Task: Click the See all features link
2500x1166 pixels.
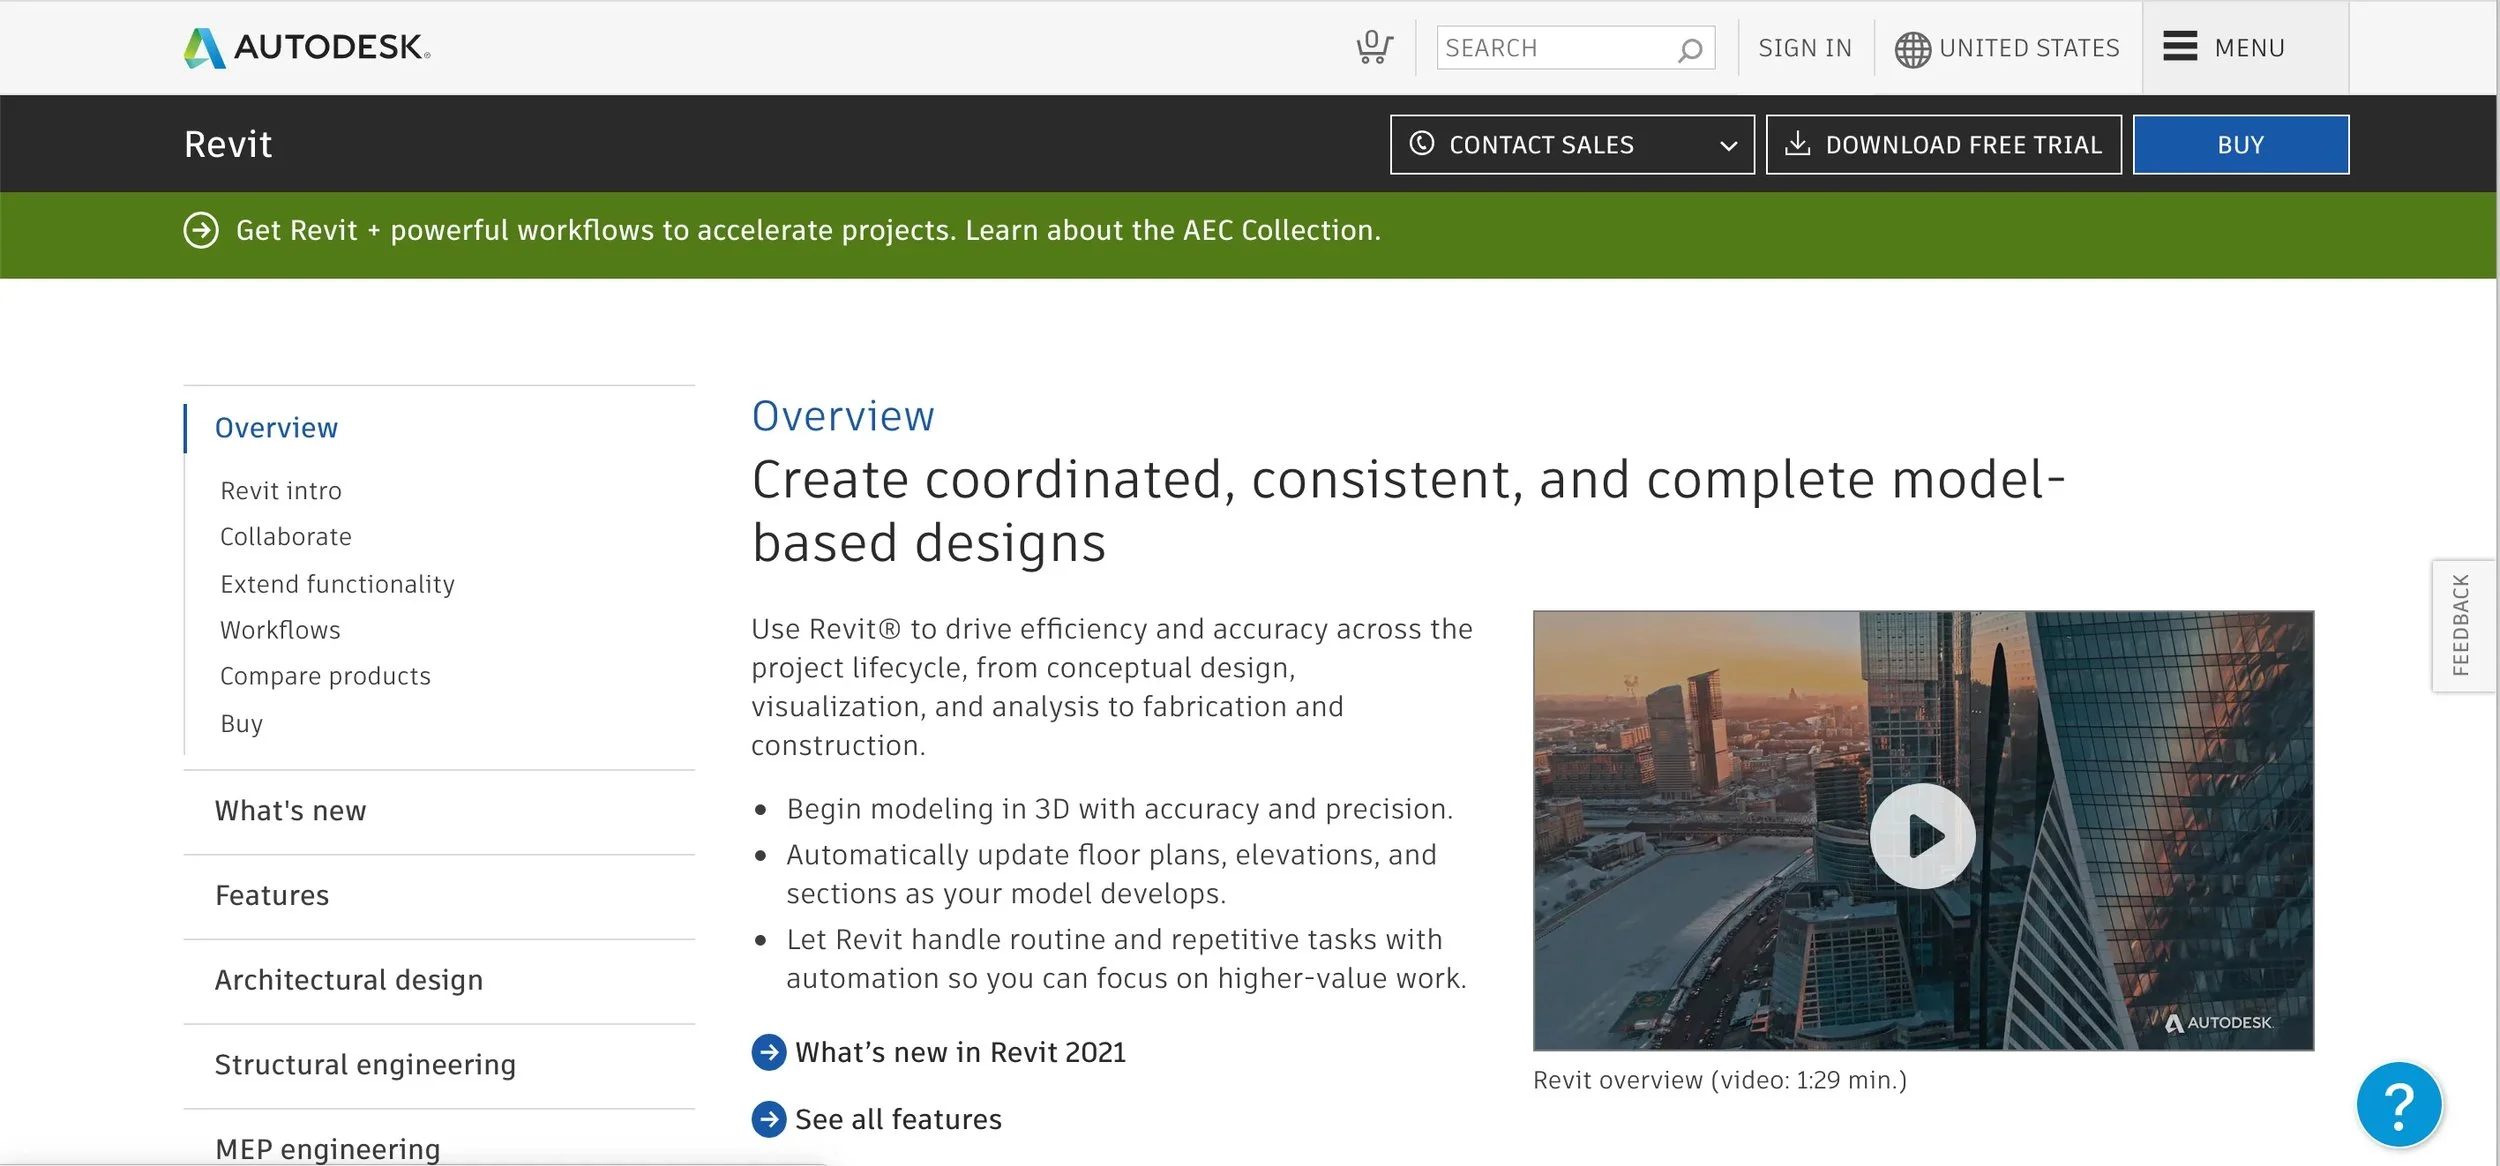Action: [897, 1119]
